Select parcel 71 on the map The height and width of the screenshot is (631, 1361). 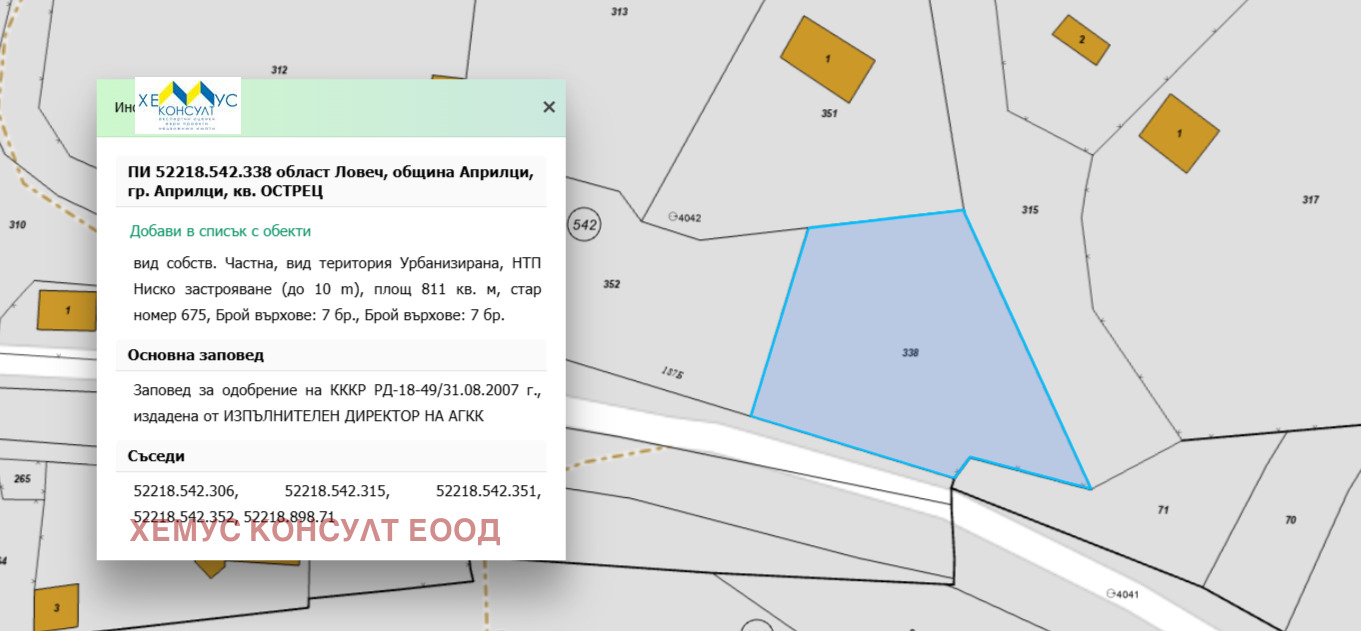point(1163,509)
